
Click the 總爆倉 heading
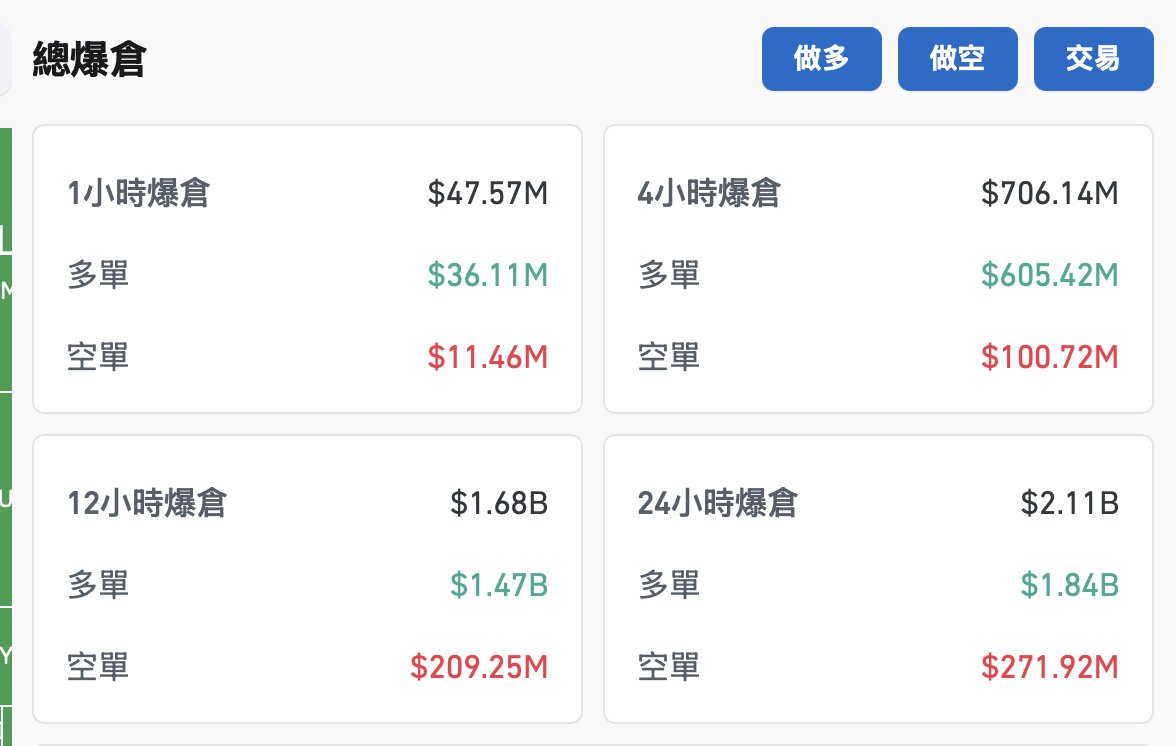[90, 60]
